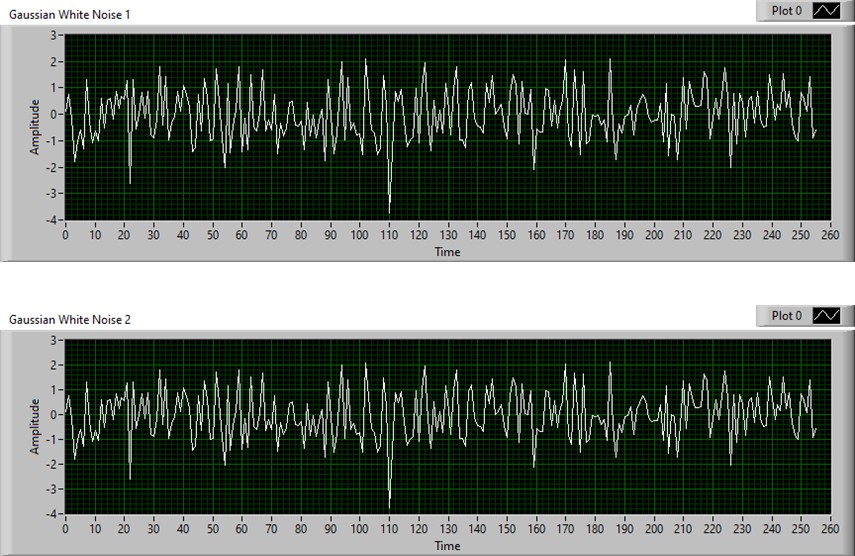Click the Gaussian White Noise 1 title
The width and height of the screenshot is (855, 556).
pyautogui.click(x=70, y=15)
